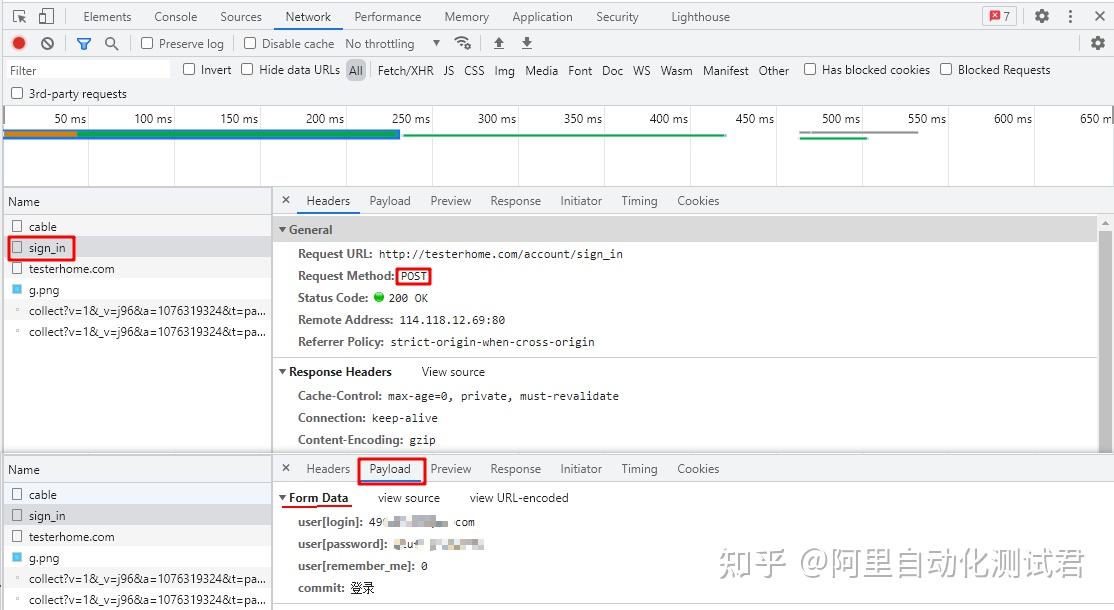Select cable request in upper list
The image size is (1114, 610).
click(138, 227)
